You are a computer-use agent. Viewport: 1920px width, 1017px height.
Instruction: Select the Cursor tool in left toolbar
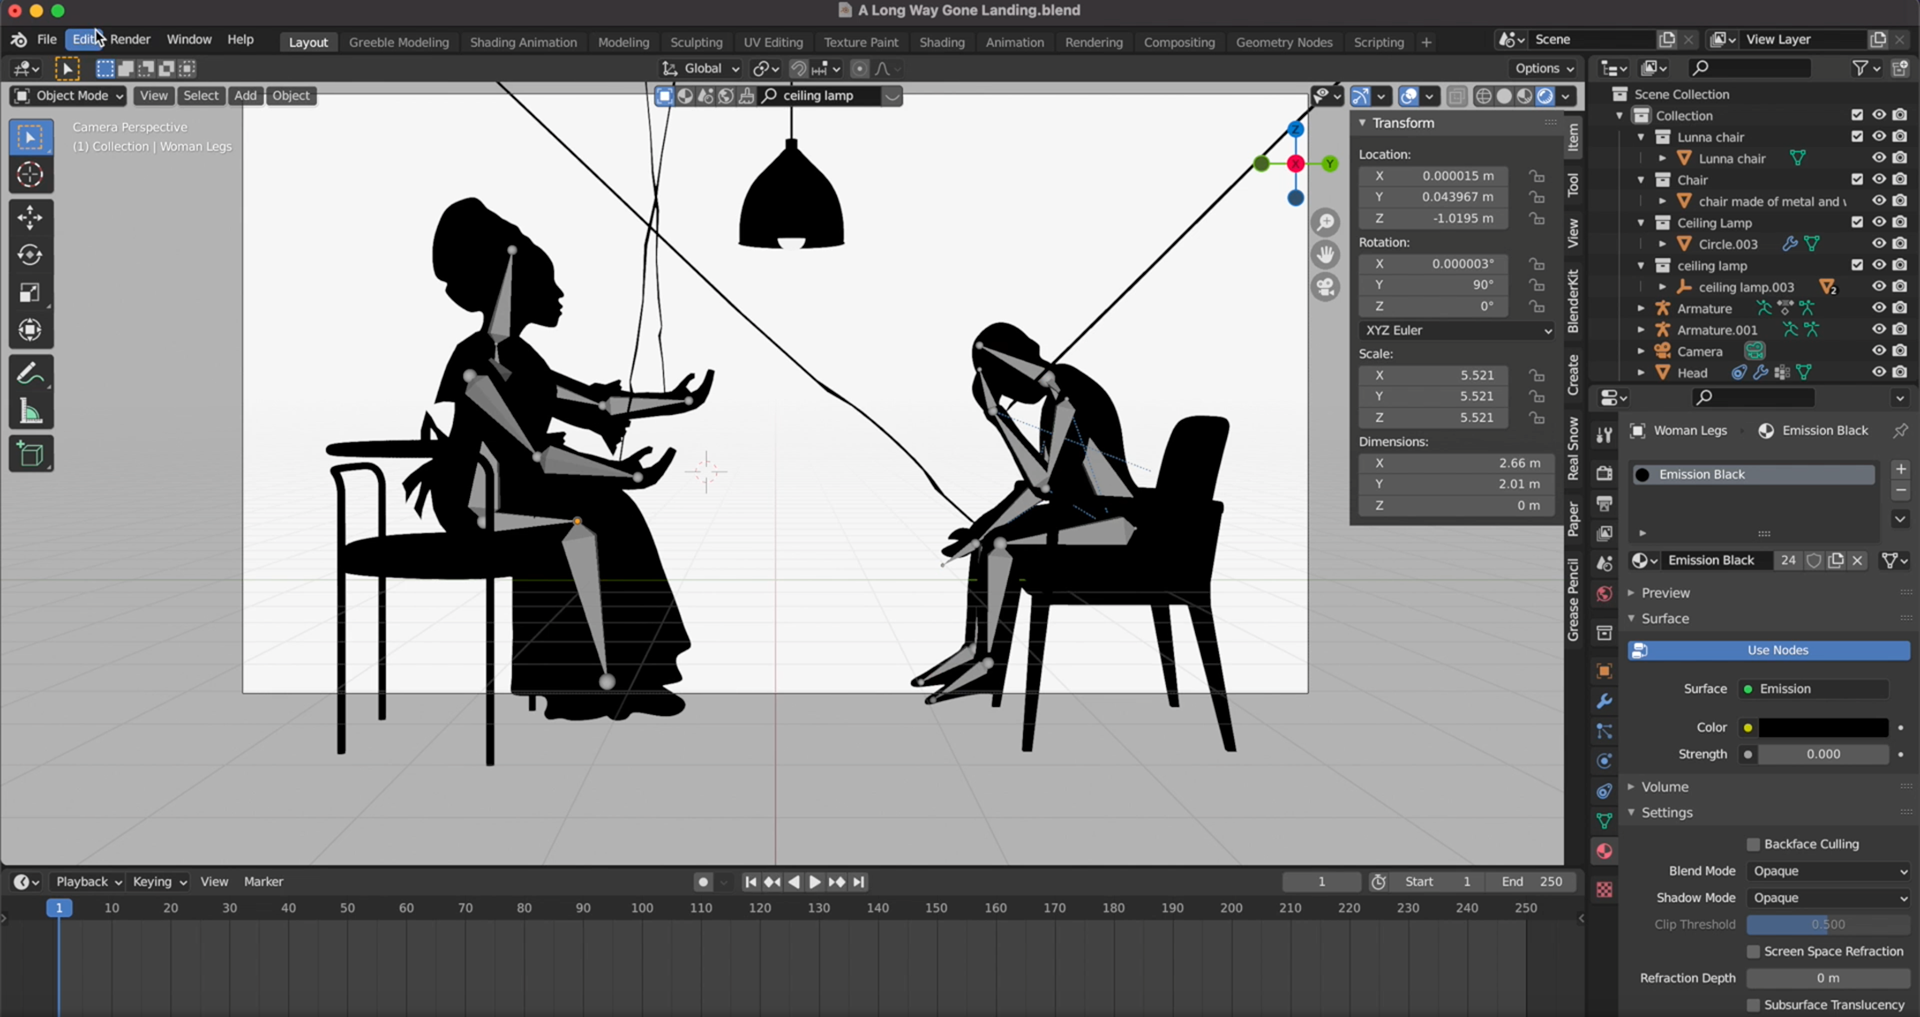tap(30, 175)
